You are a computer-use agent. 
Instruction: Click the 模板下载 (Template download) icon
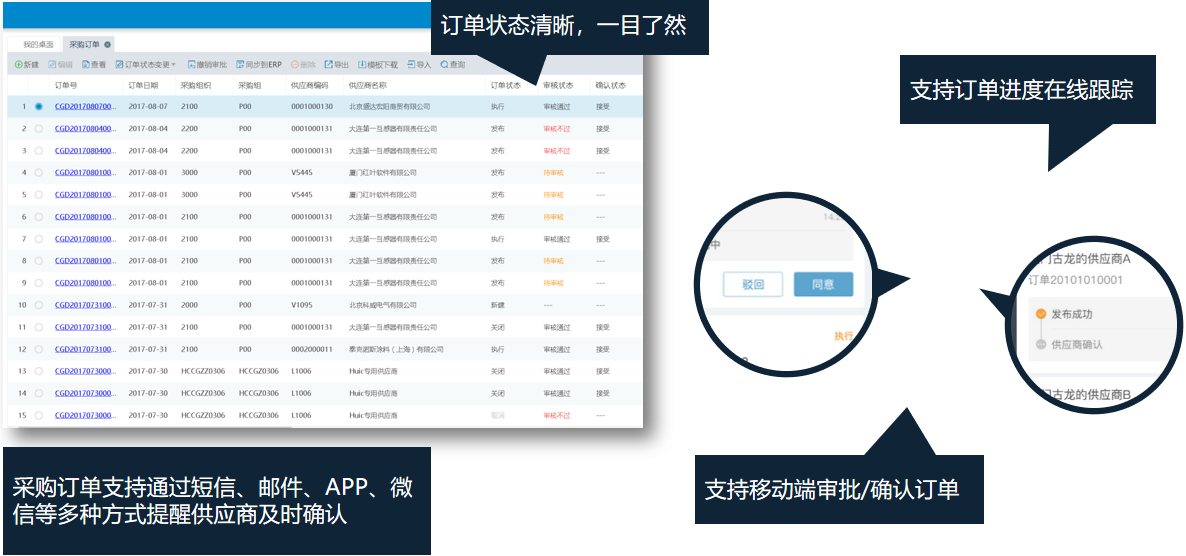pyautogui.click(x=361, y=65)
